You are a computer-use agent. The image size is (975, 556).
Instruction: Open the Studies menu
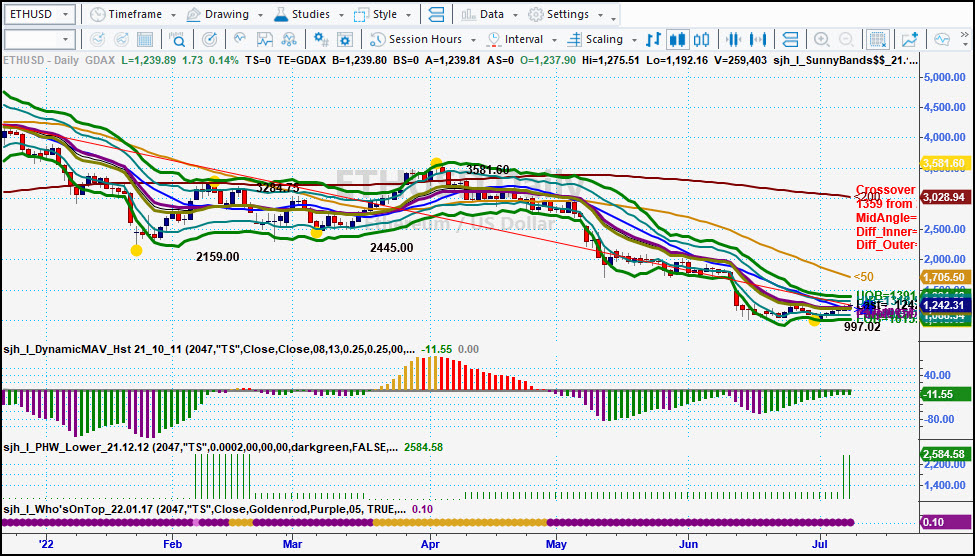(307, 14)
